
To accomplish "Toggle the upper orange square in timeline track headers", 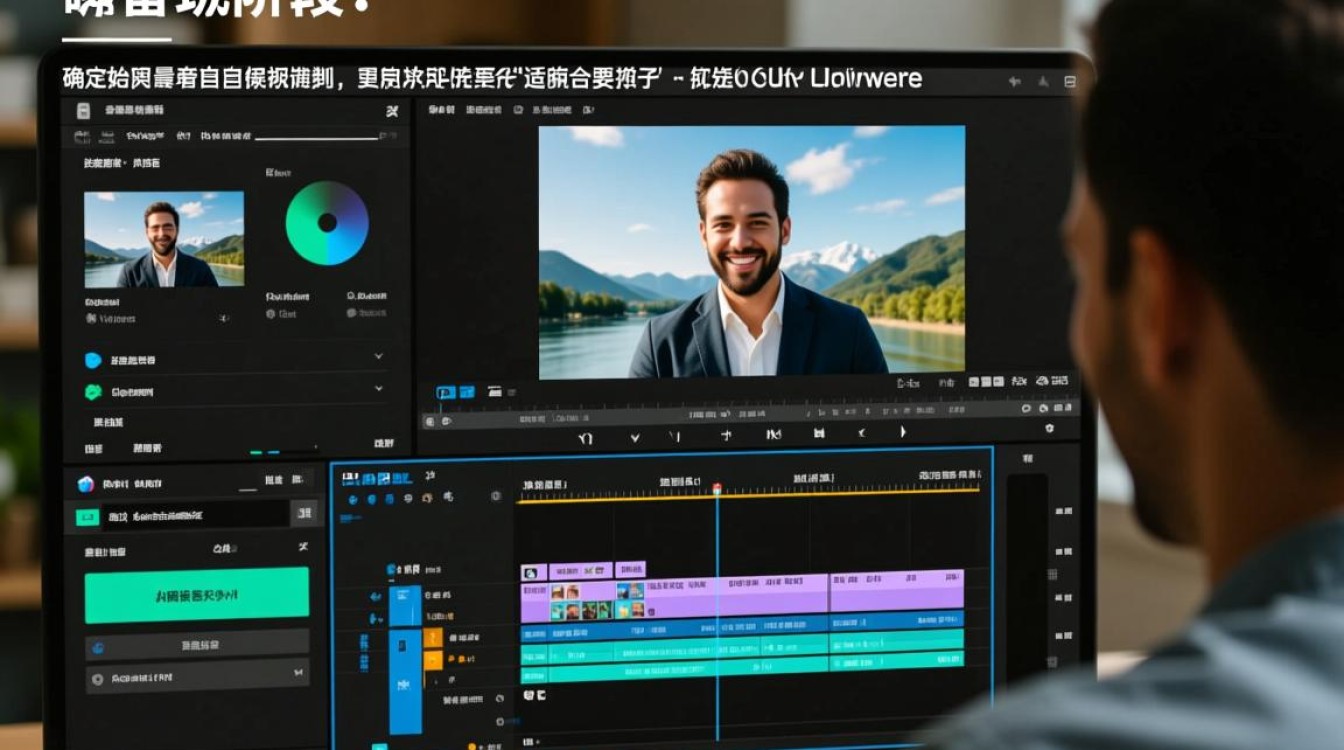I will (433, 637).
